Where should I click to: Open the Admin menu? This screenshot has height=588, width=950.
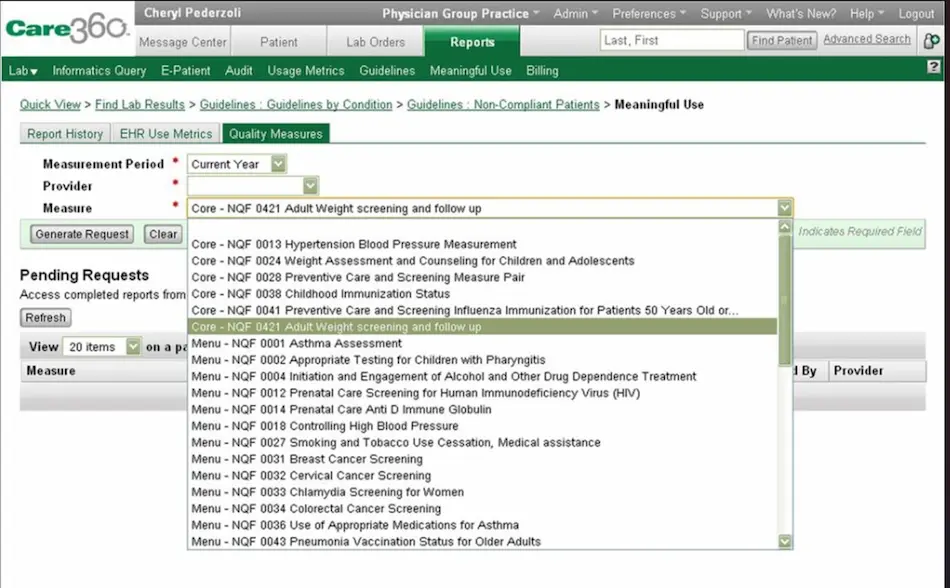click(574, 14)
